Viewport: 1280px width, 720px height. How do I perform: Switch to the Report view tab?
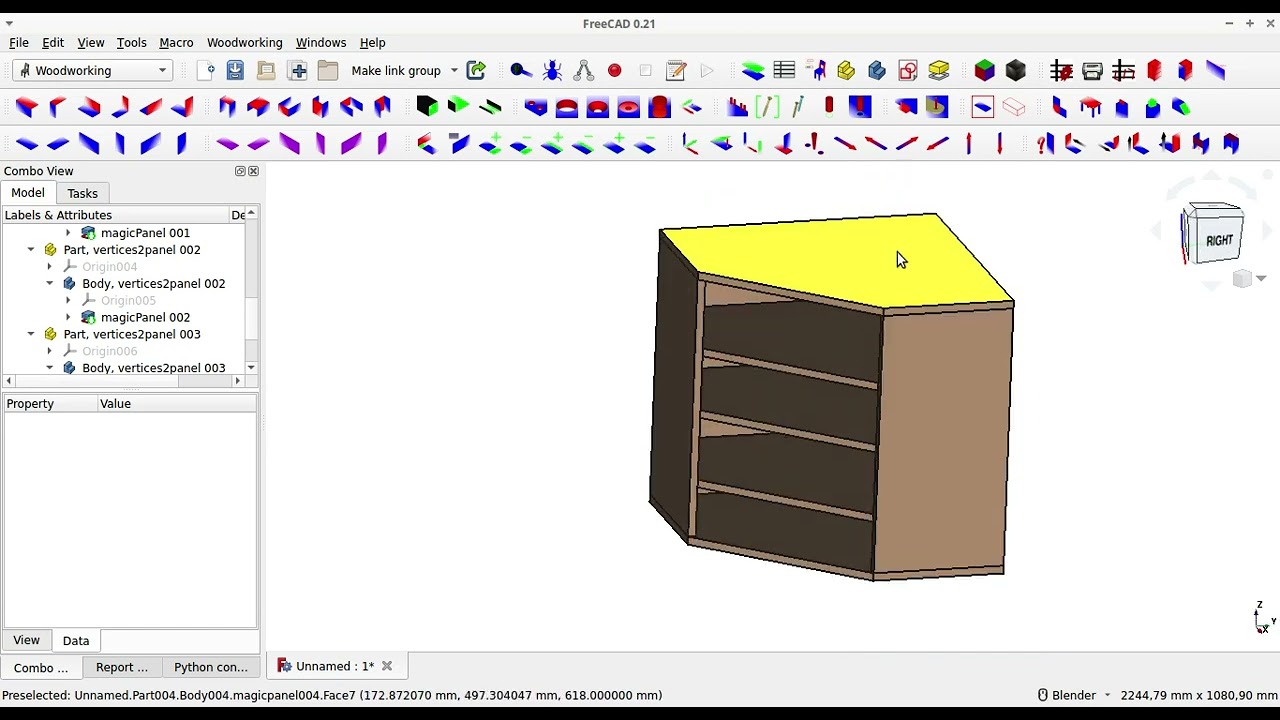pos(122,667)
